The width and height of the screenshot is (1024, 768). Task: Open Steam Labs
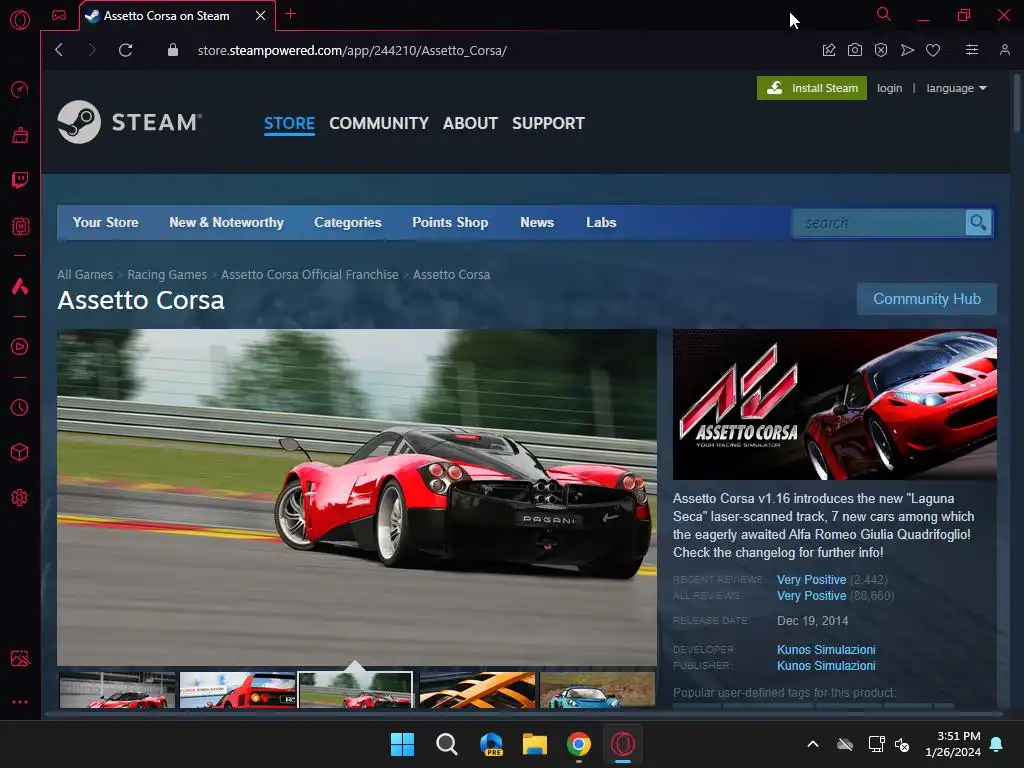pyautogui.click(x=601, y=223)
